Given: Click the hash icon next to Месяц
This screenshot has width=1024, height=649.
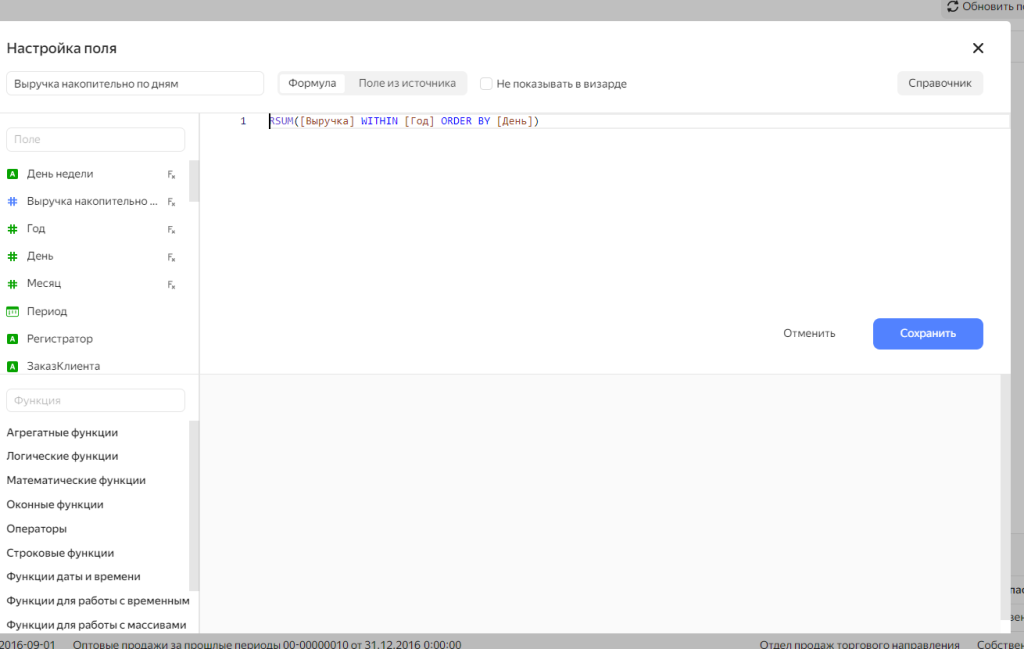Looking at the screenshot, I should click(13, 284).
